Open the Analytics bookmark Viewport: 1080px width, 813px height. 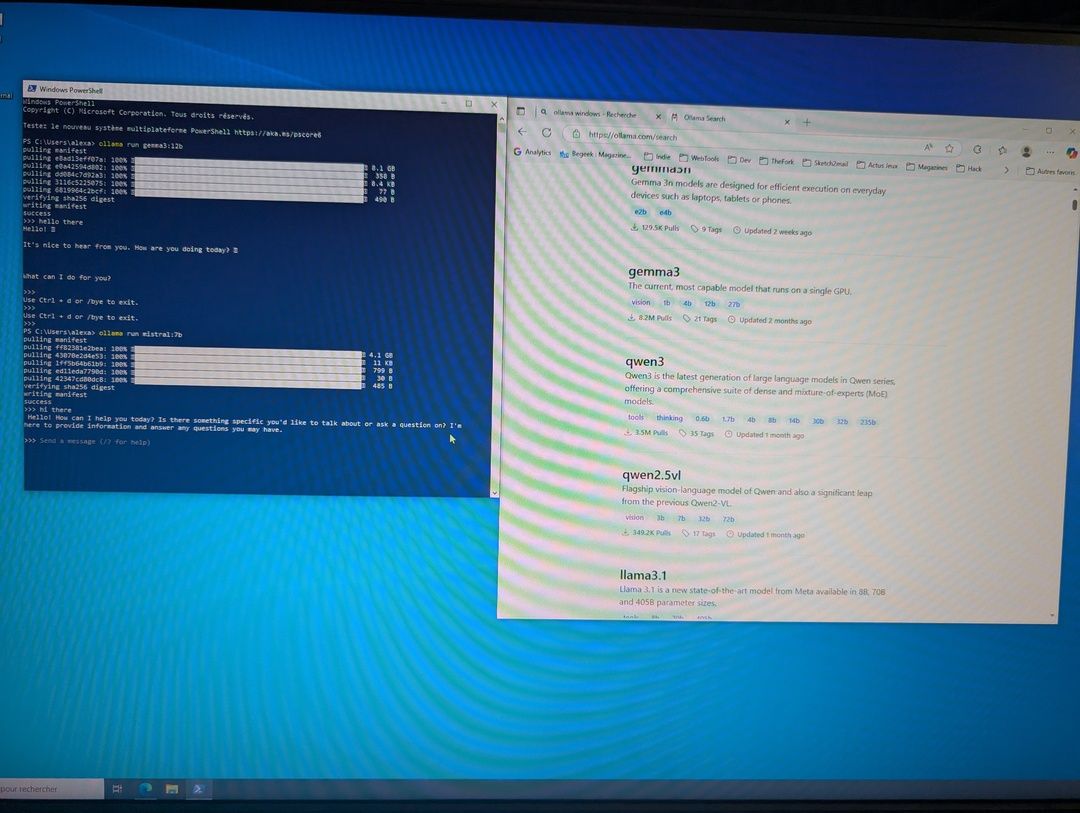tap(532, 152)
